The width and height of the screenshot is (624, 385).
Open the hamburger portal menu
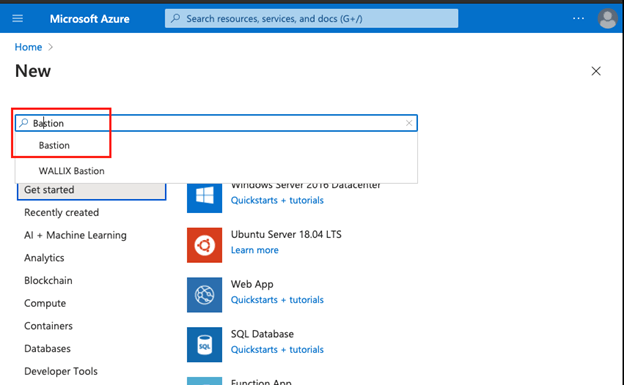[18, 19]
